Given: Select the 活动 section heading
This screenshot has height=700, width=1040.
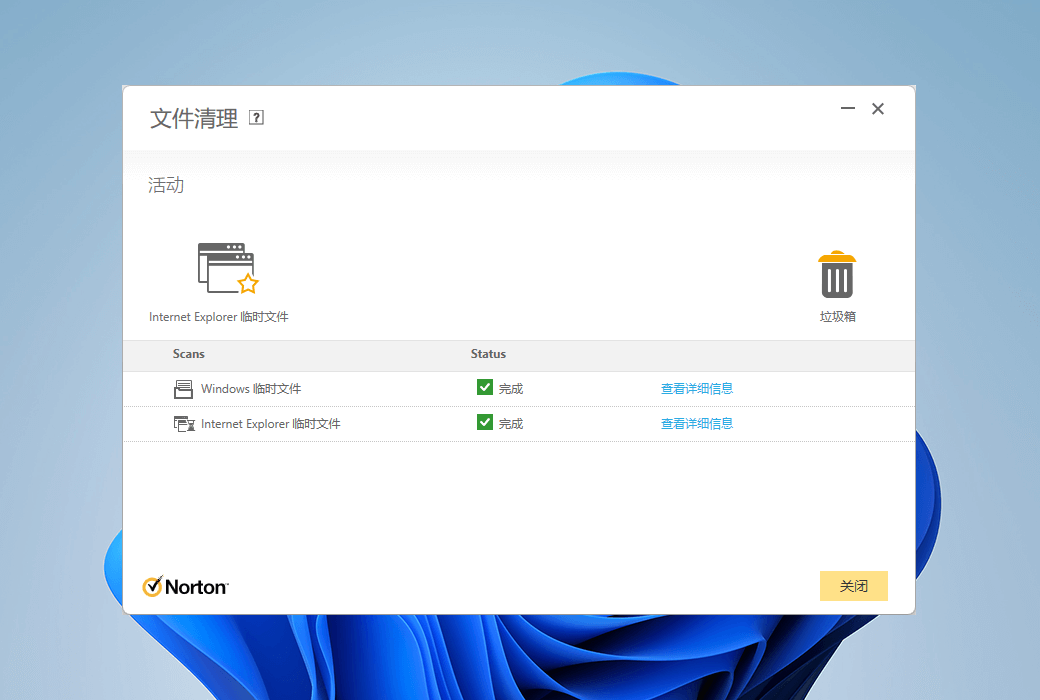Looking at the screenshot, I should click(166, 185).
